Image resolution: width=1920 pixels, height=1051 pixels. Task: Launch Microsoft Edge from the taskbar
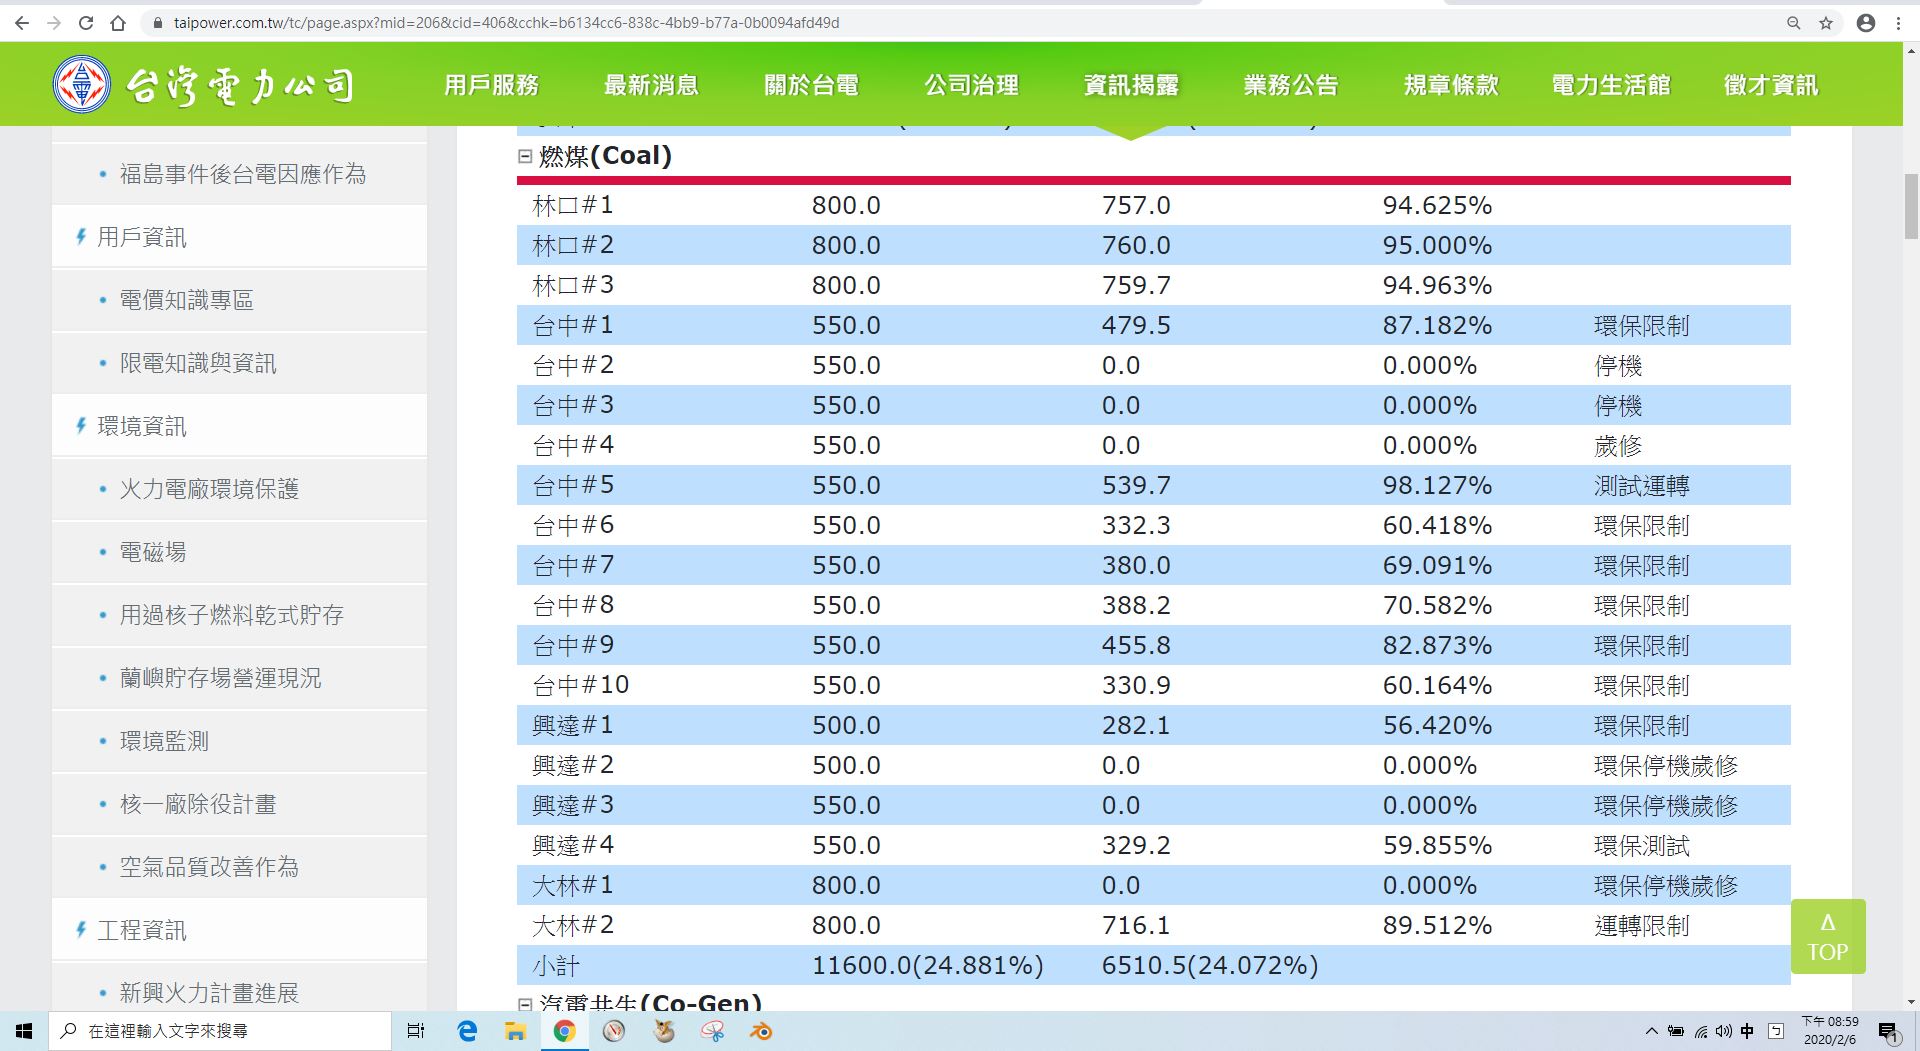click(467, 1031)
